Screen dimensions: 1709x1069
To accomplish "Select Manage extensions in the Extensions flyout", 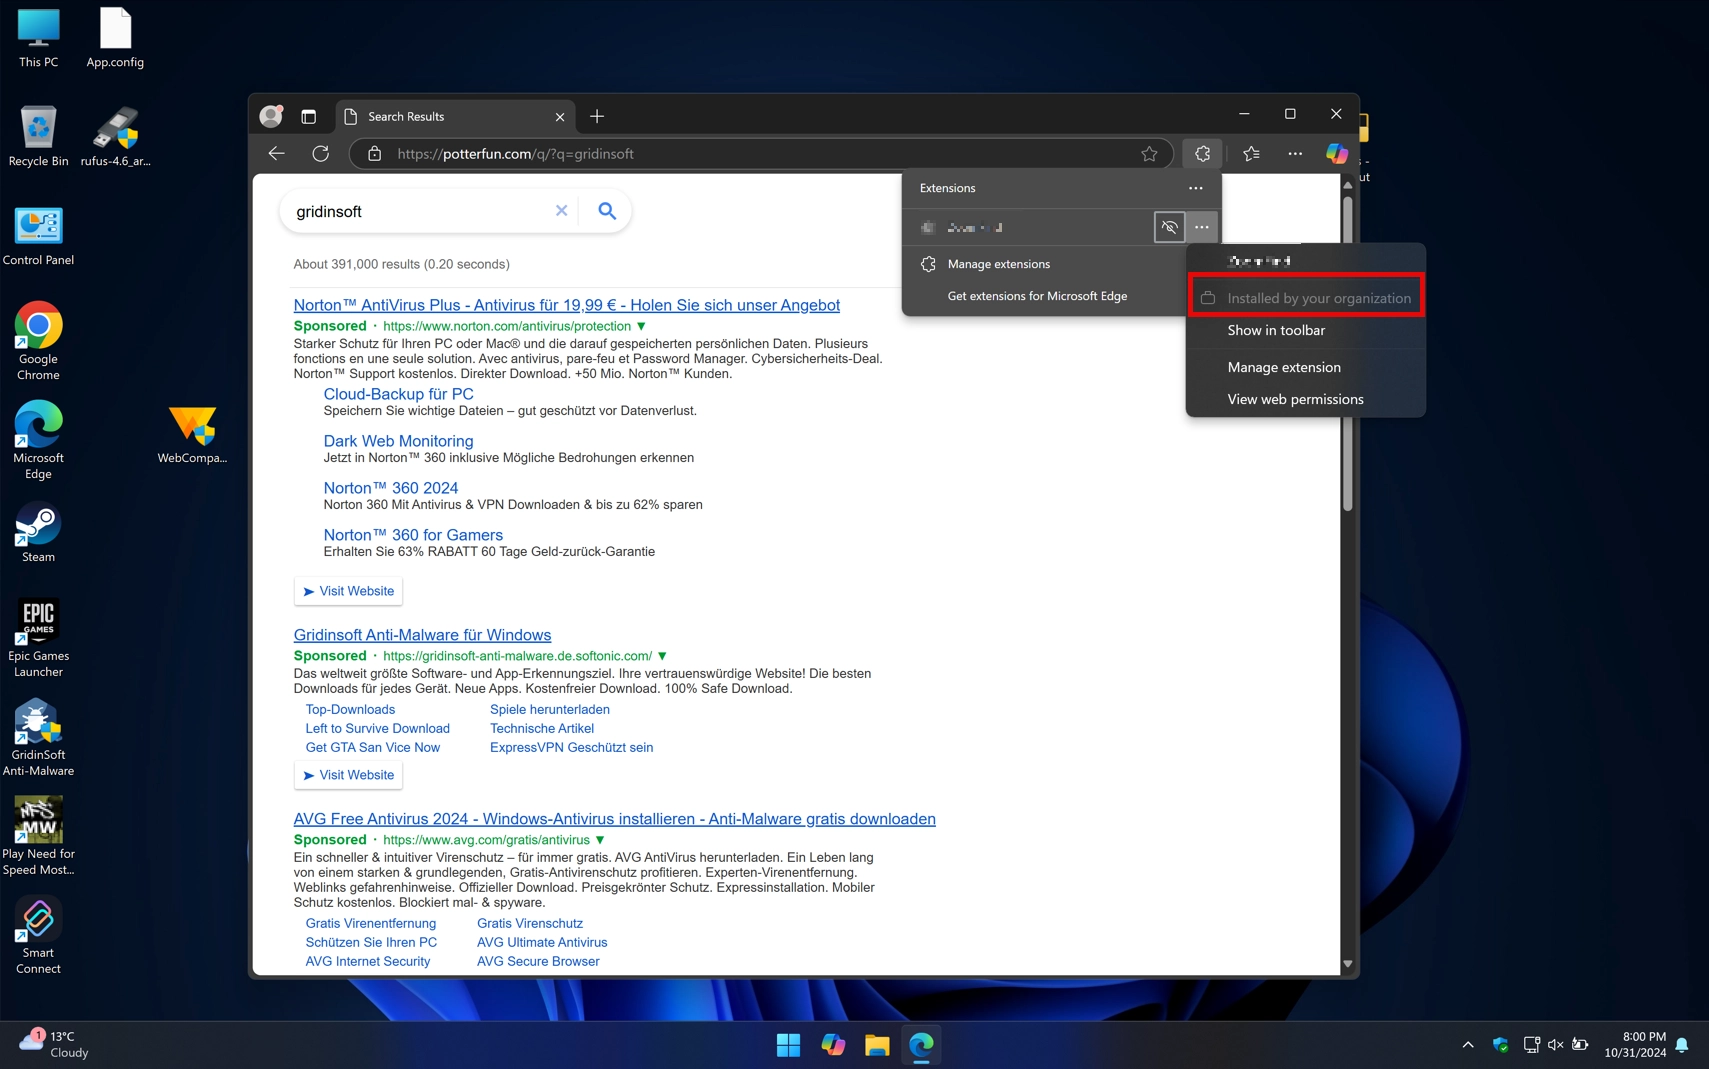I will point(998,264).
